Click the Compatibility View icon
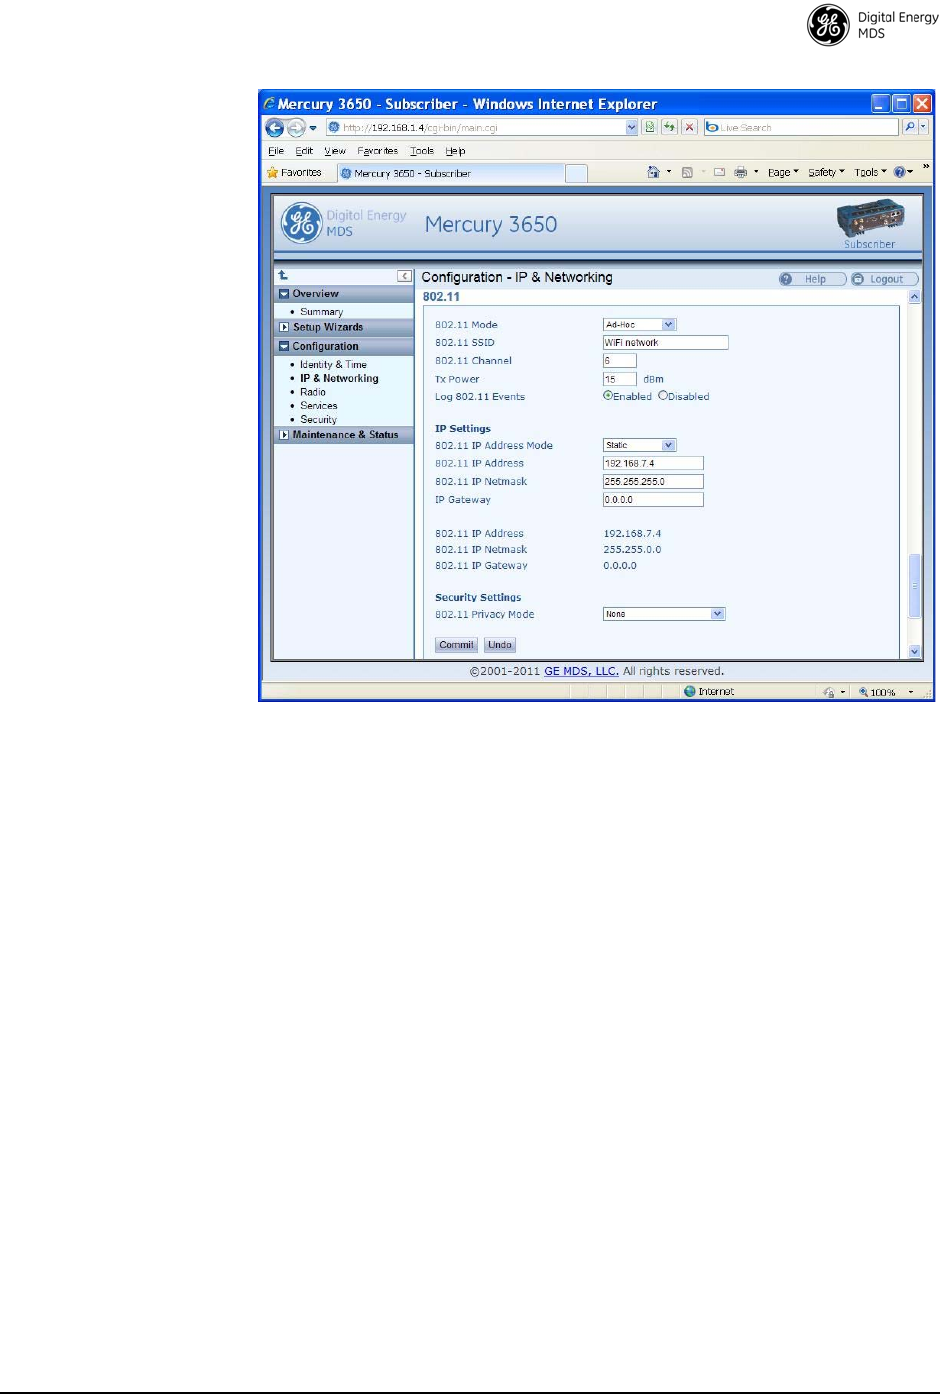The width and height of the screenshot is (941, 1394). click(650, 127)
